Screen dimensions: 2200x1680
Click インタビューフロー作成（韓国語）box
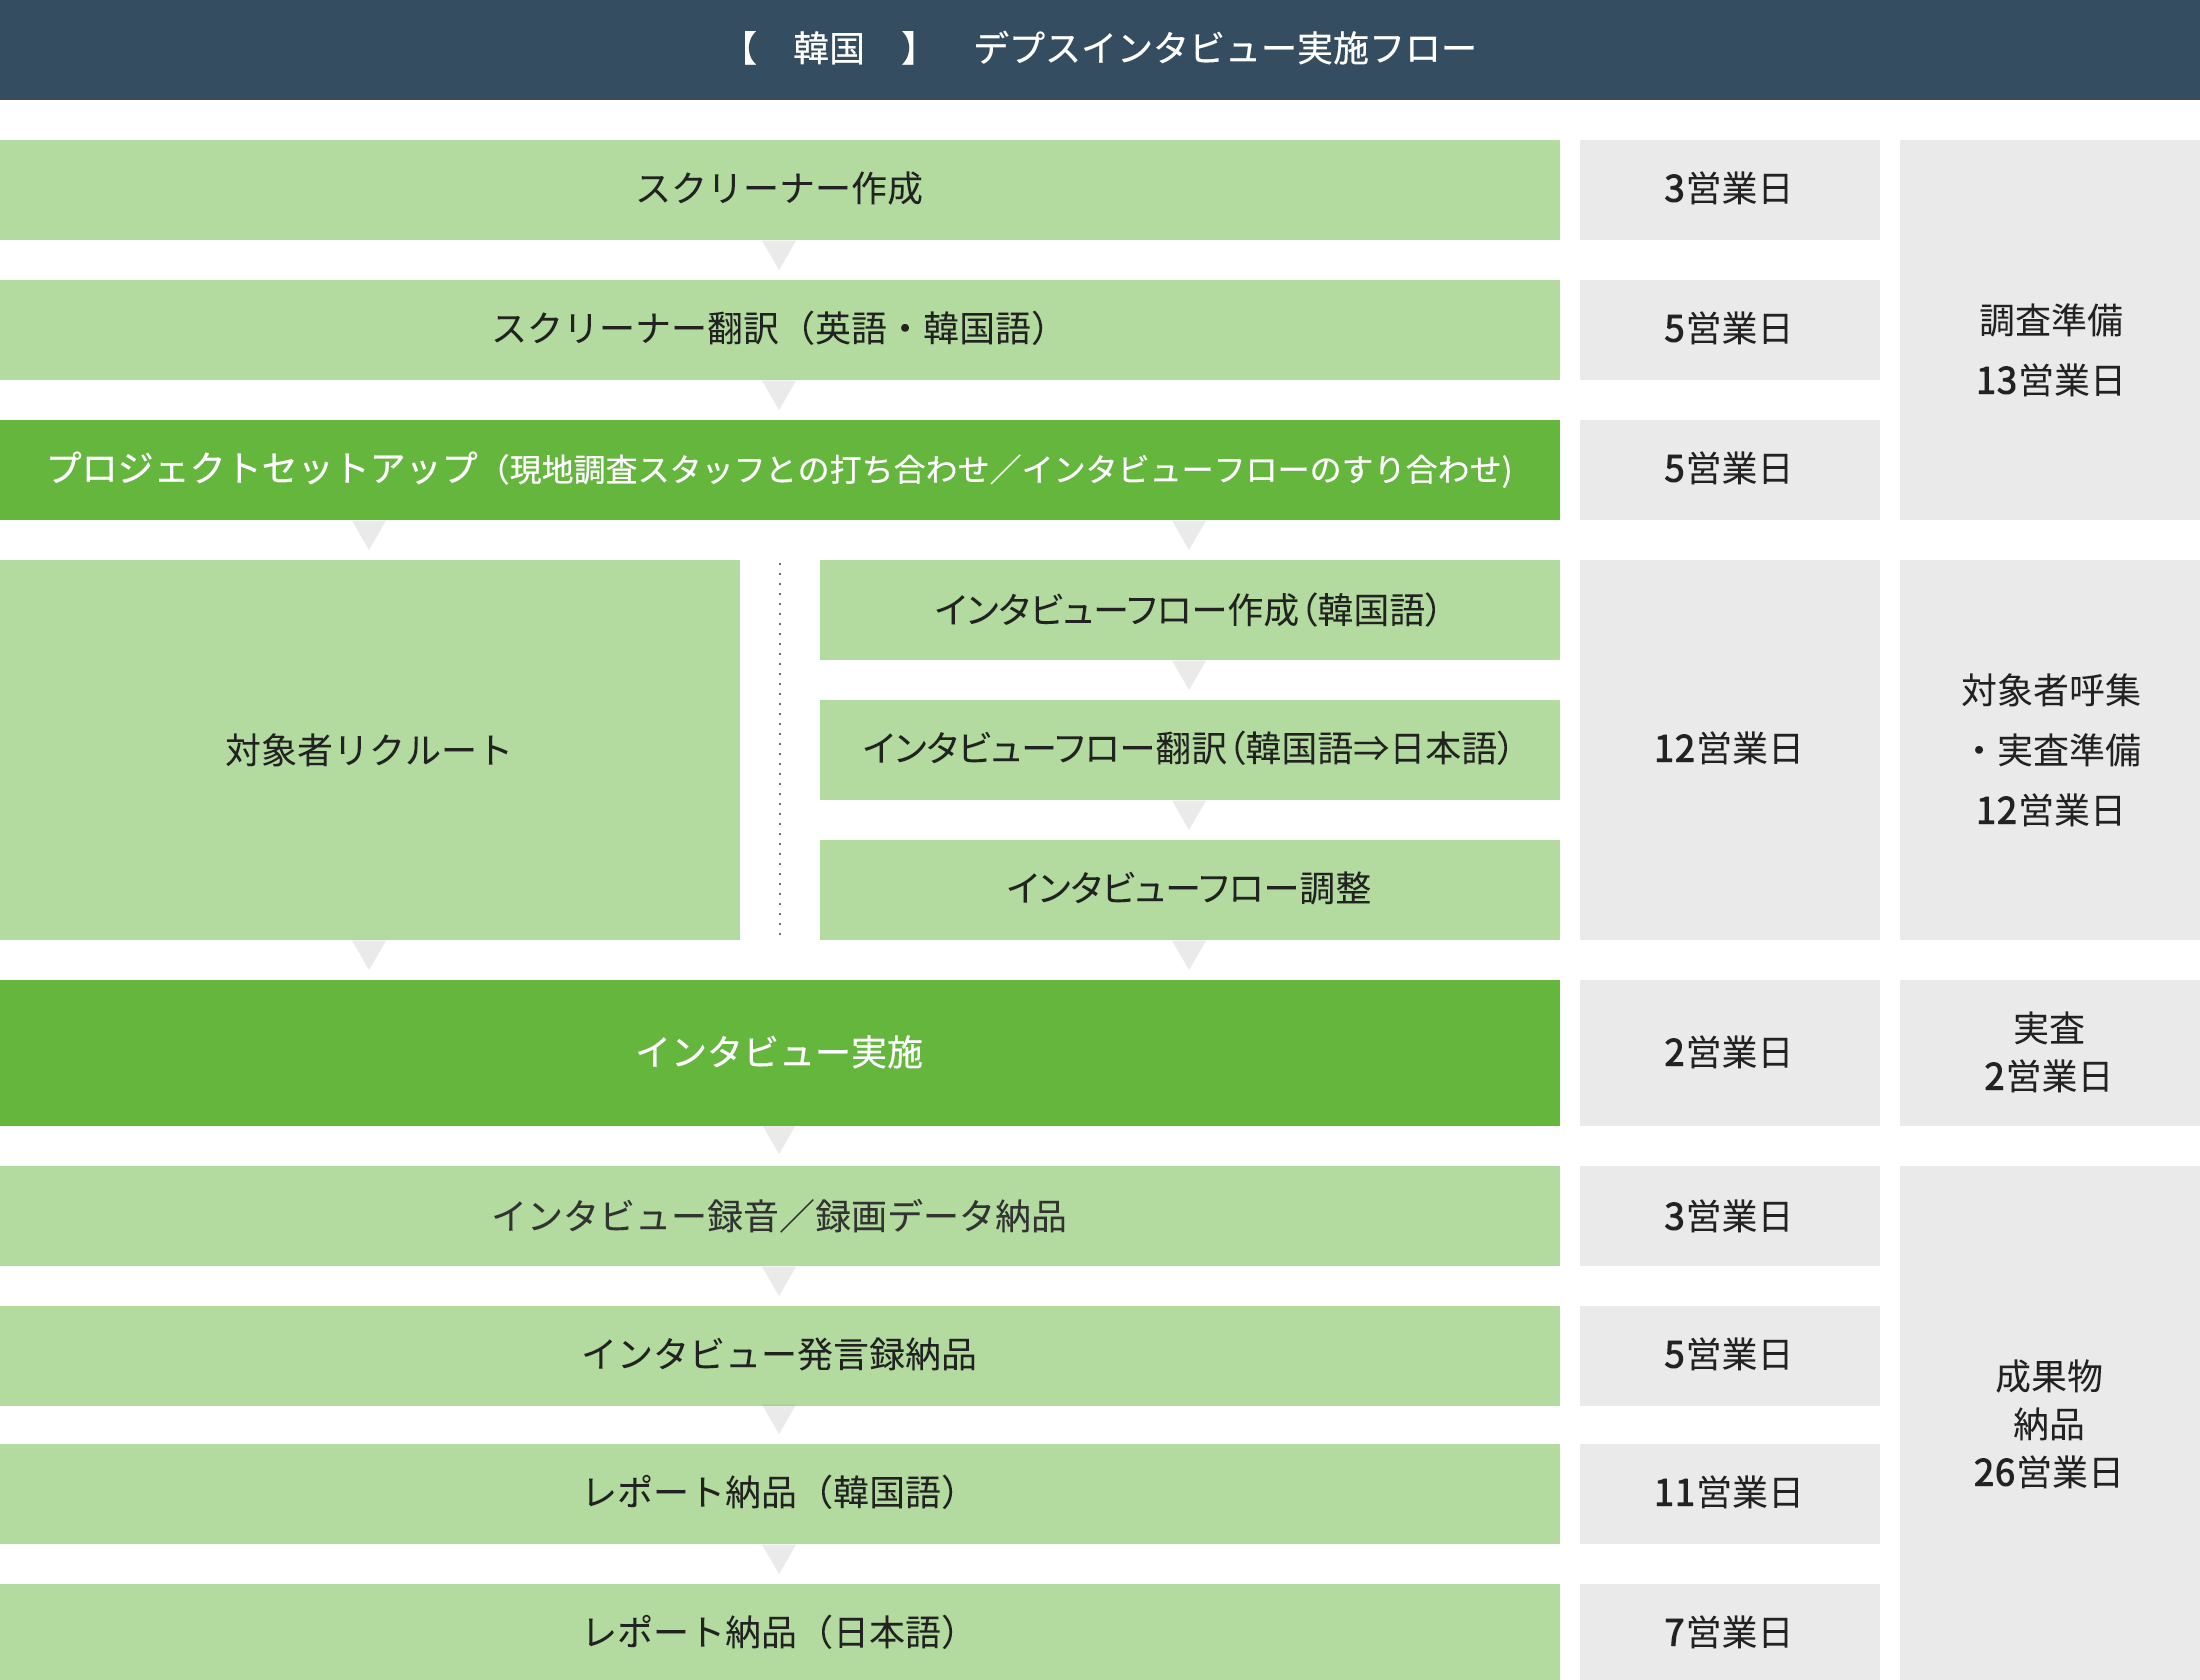click(x=1189, y=609)
